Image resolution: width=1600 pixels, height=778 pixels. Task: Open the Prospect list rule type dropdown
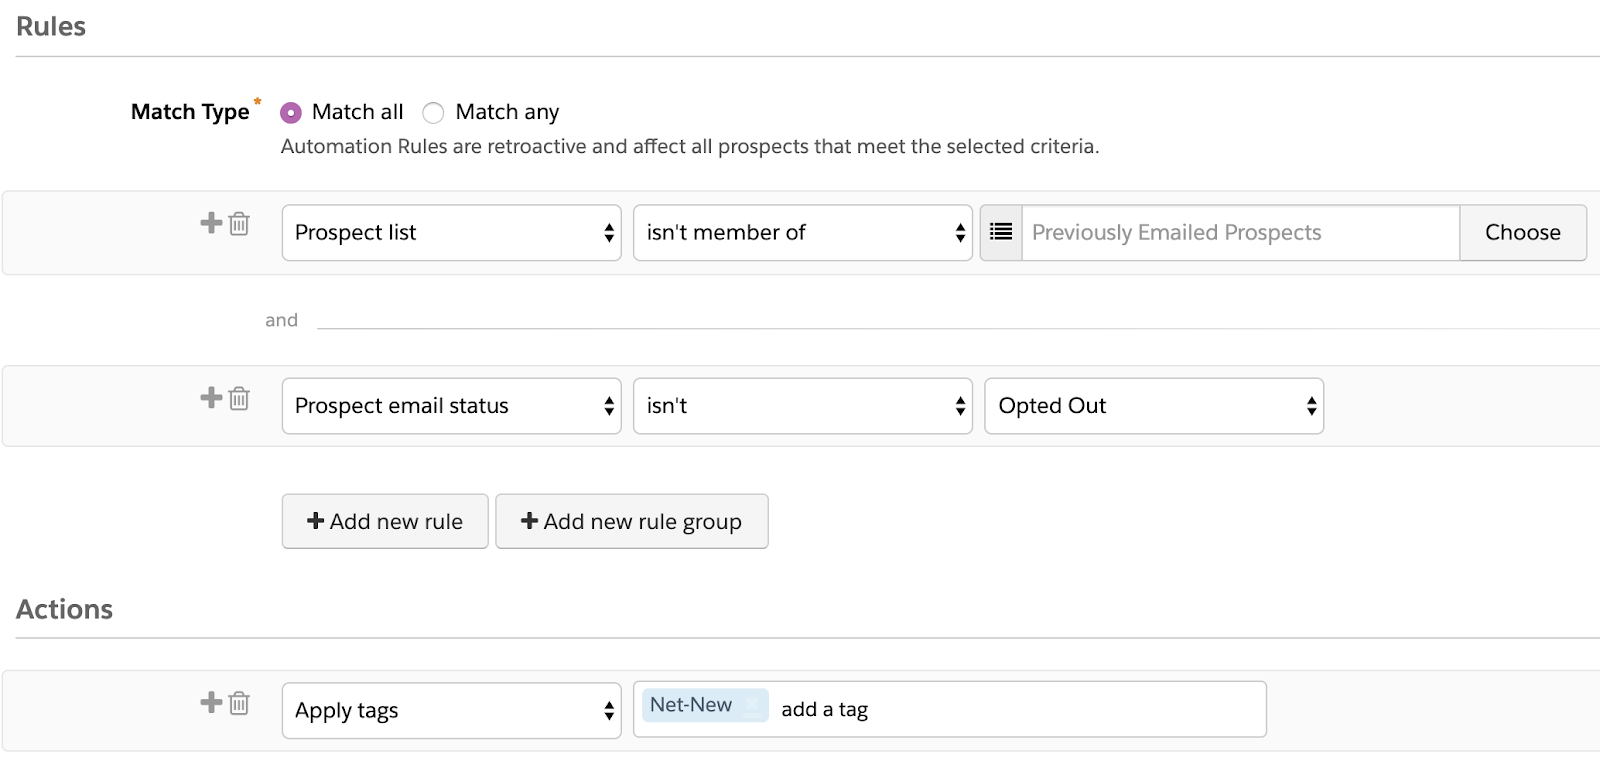pos(451,233)
